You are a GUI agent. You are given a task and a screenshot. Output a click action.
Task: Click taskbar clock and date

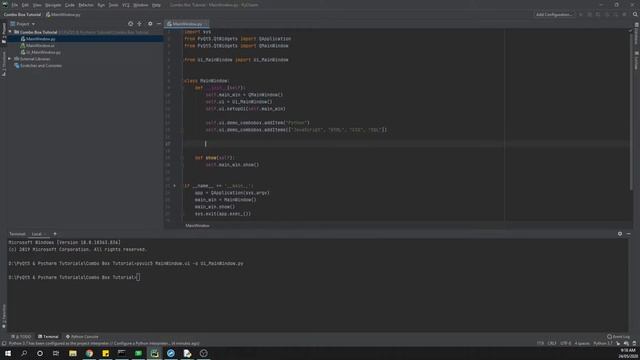pyautogui.click(x=628, y=353)
